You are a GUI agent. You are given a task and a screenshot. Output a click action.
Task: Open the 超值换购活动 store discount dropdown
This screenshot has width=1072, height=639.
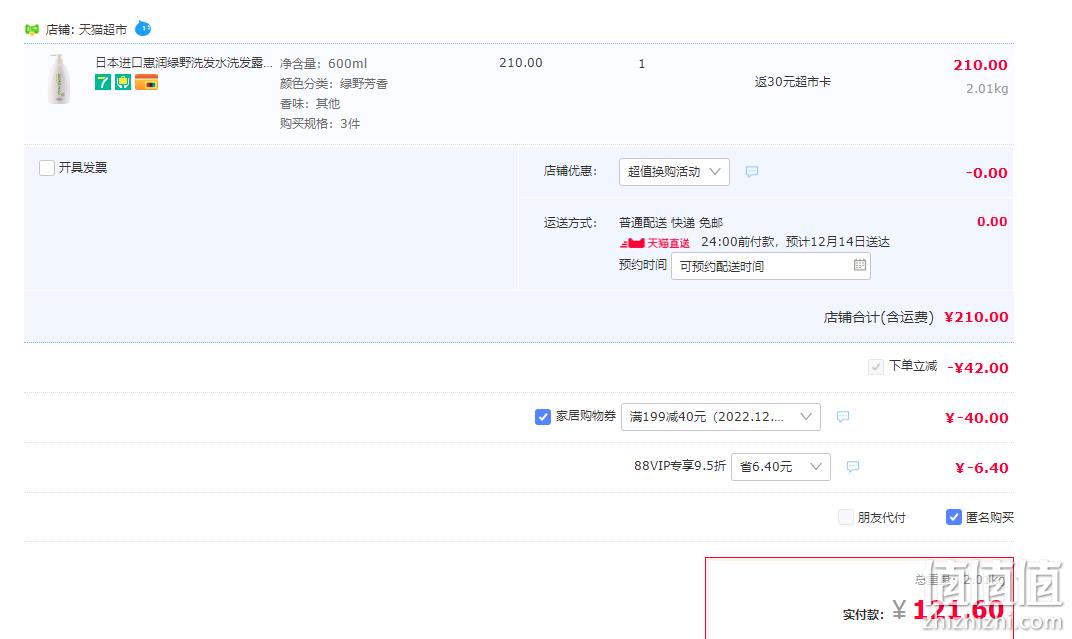pyautogui.click(x=674, y=172)
